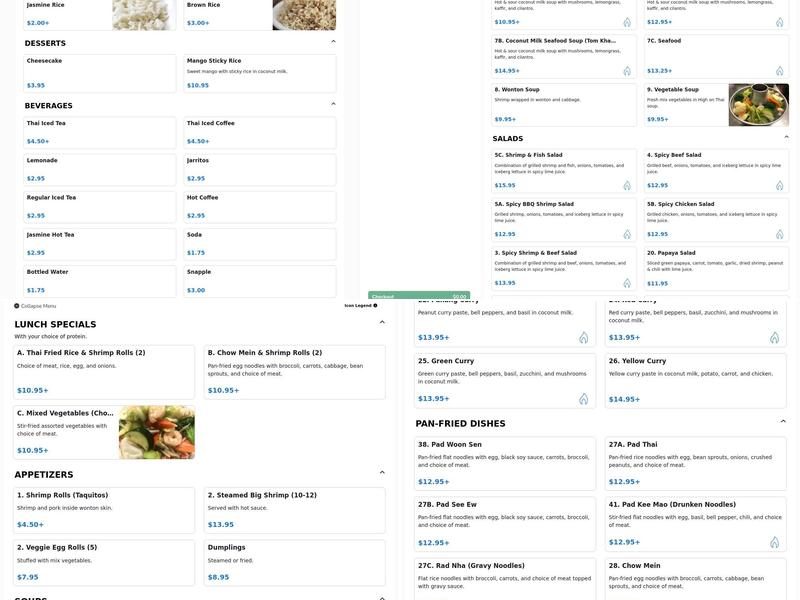Click spicy flame icon on Green Curry
800x600 pixels.
pyautogui.click(x=583, y=399)
